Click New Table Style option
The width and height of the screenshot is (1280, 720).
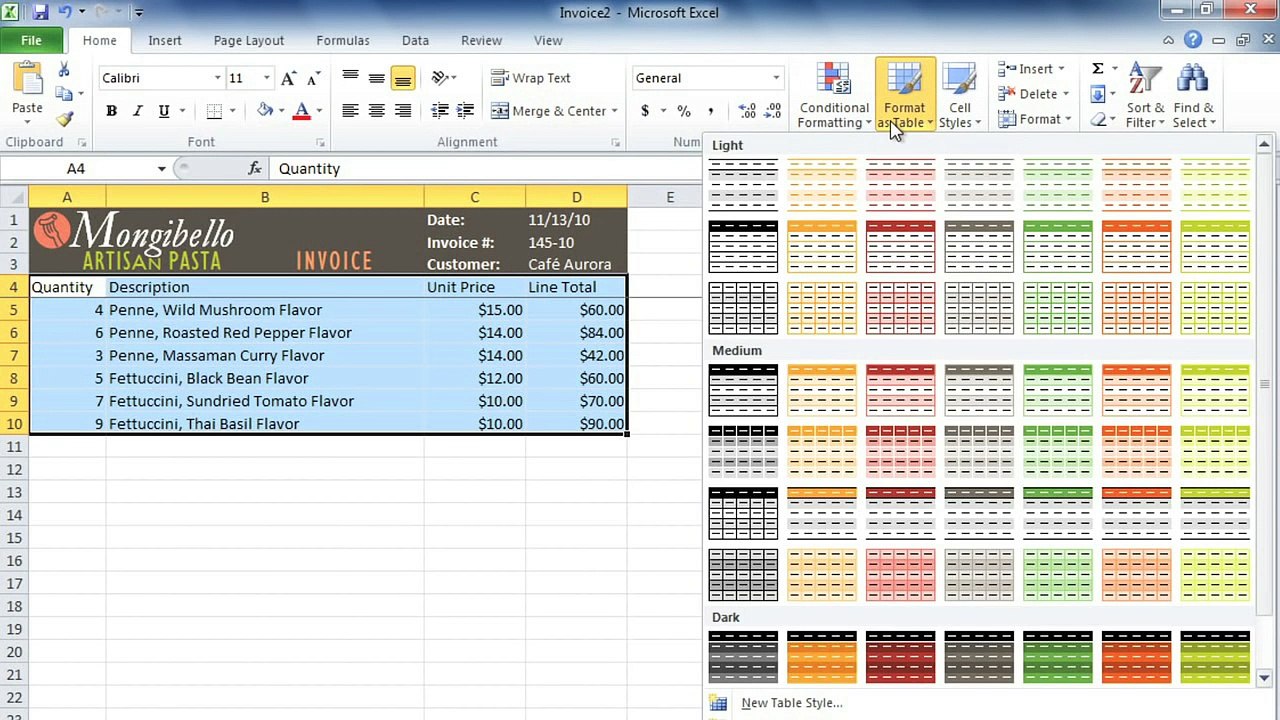click(791, 703)
